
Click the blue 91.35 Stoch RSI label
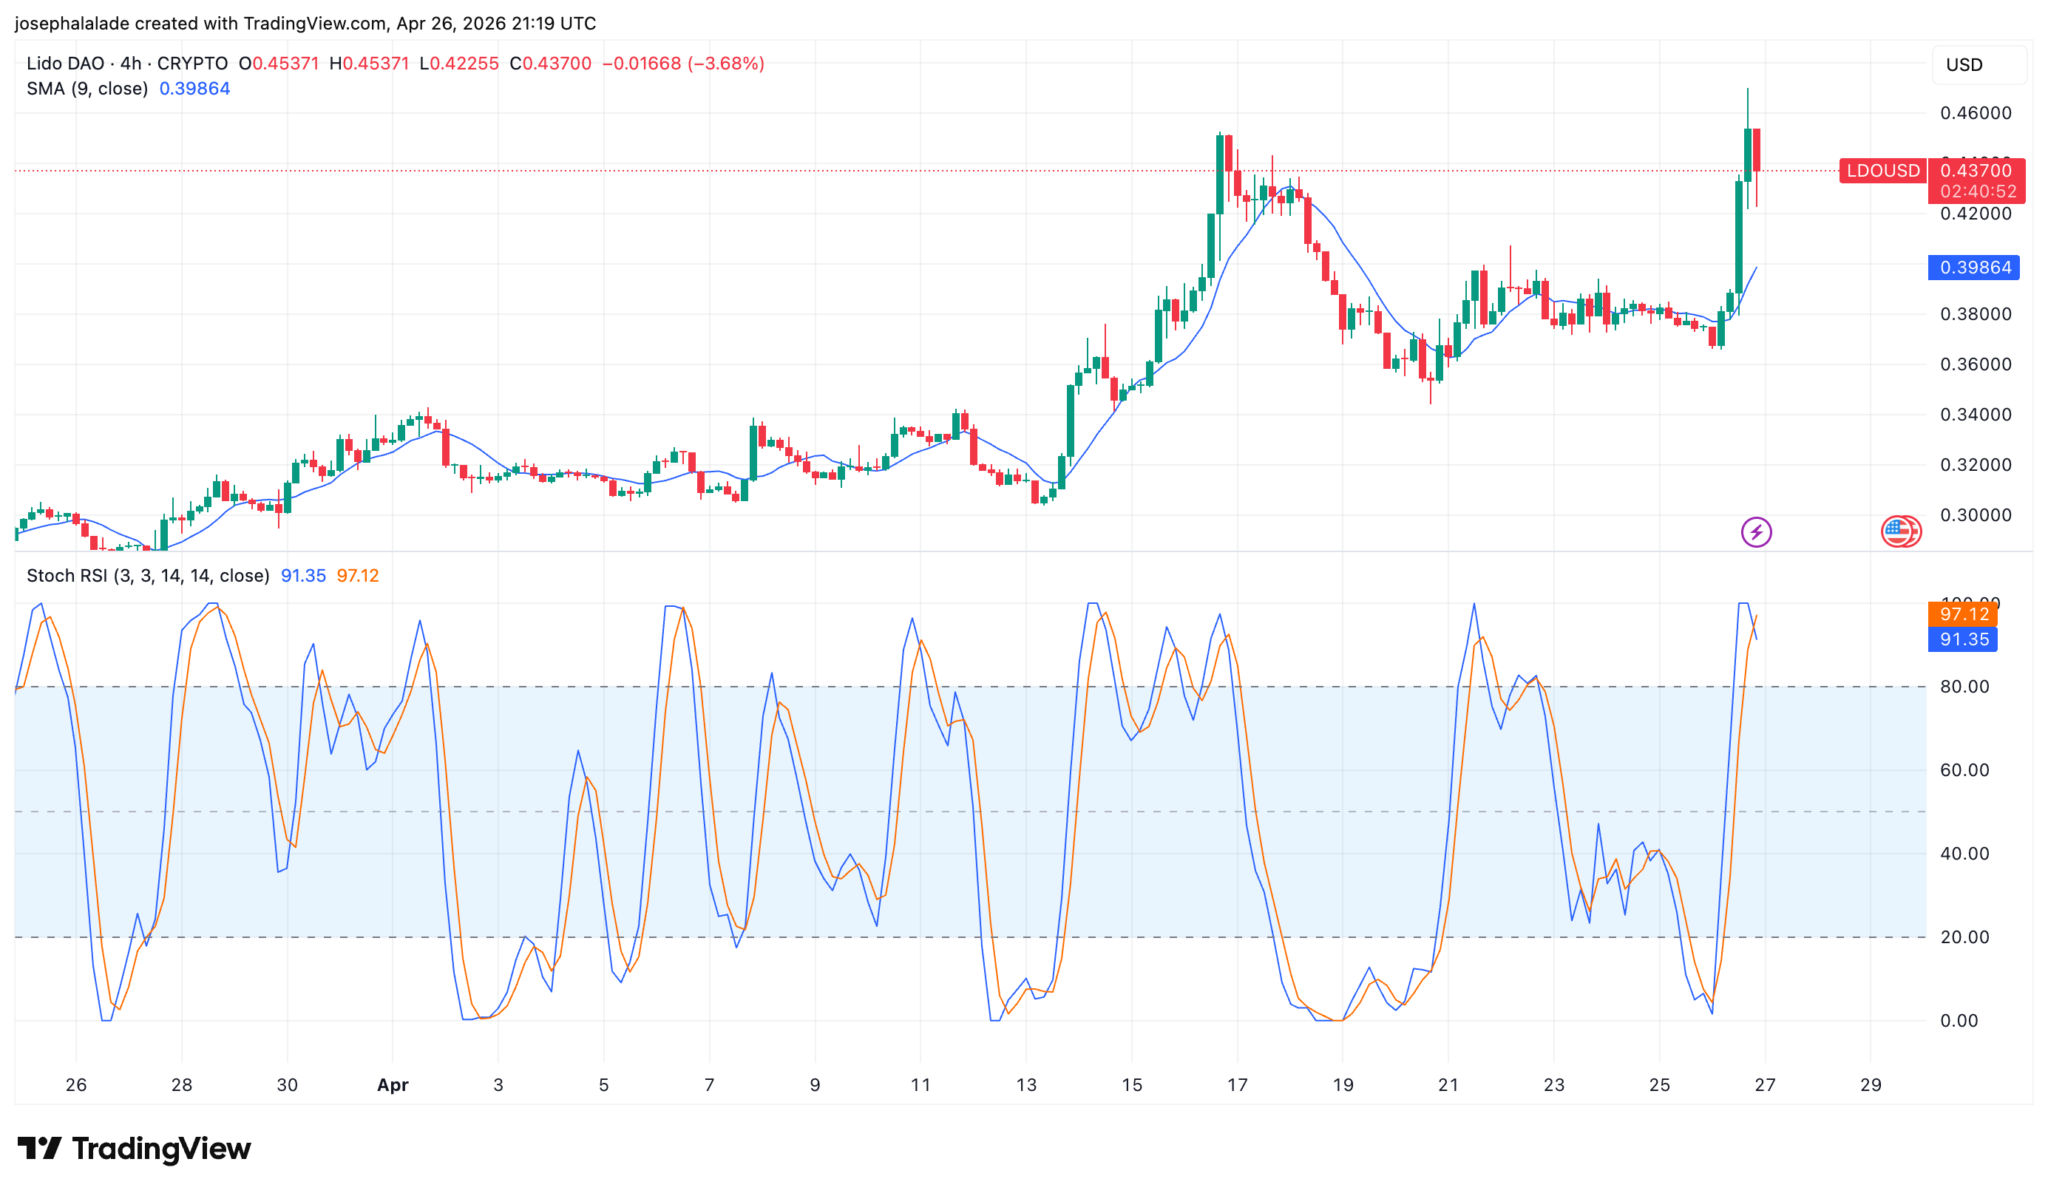tap(1963, 640)
